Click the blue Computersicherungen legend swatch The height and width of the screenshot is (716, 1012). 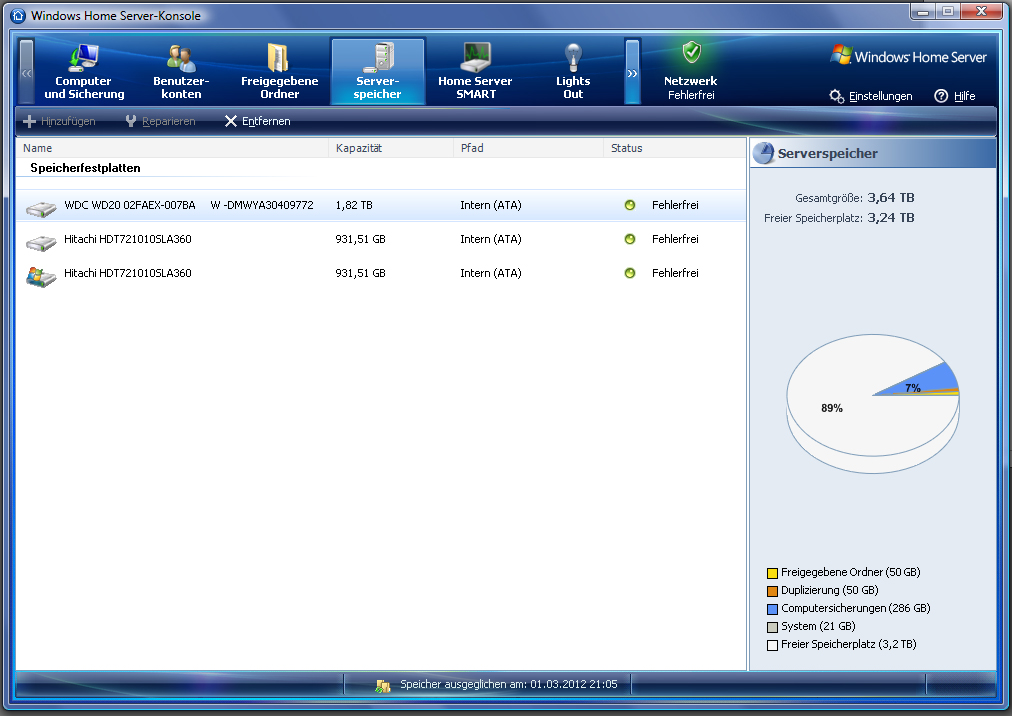772,609
